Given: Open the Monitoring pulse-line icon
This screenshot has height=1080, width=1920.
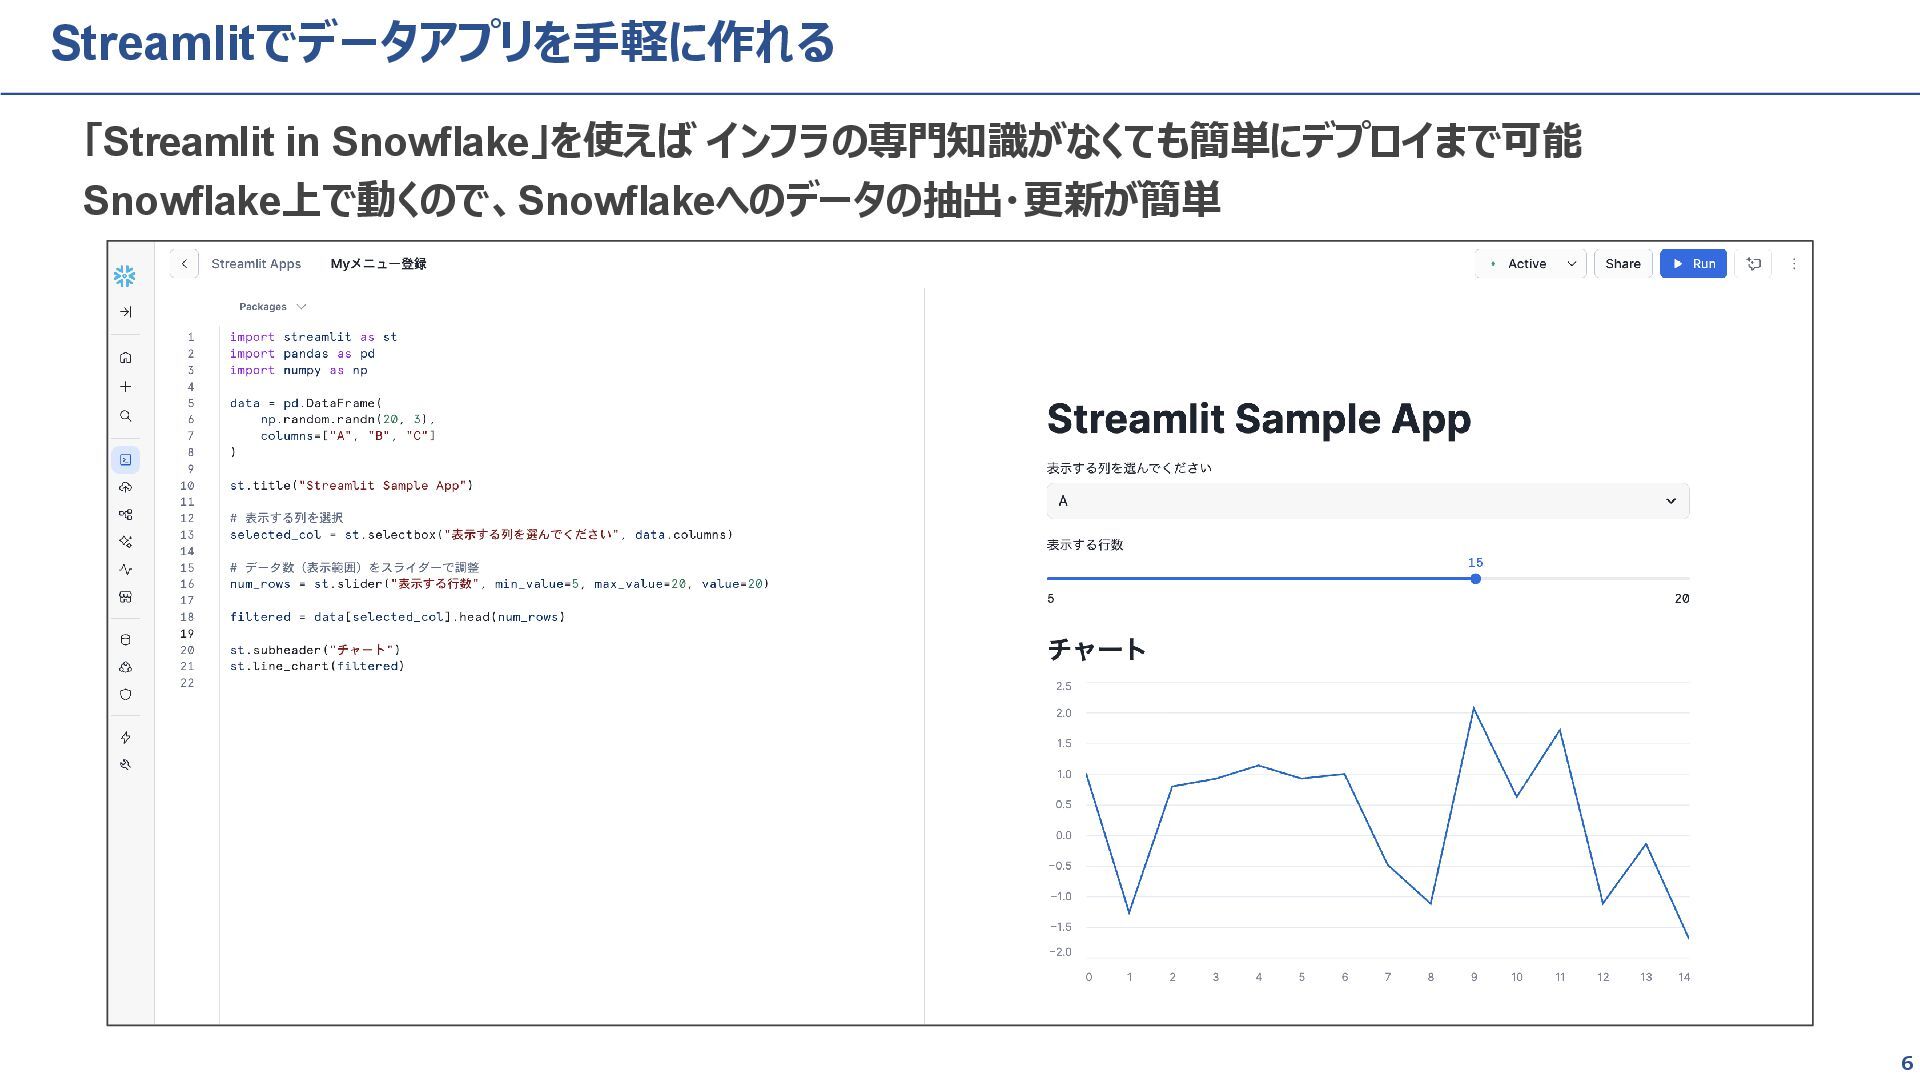Looking at the screenshot, I should [x=125, y=570].
